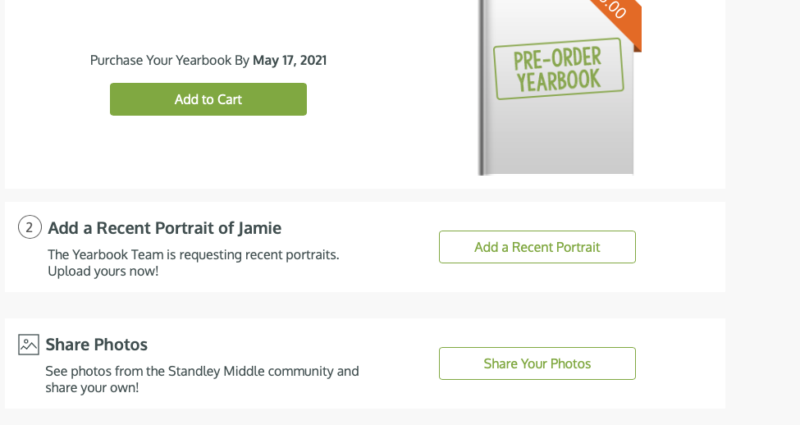The width and height of the screenshot is (800, 425).
Task: Click the Share Photos heading
Action: (96, 345)
